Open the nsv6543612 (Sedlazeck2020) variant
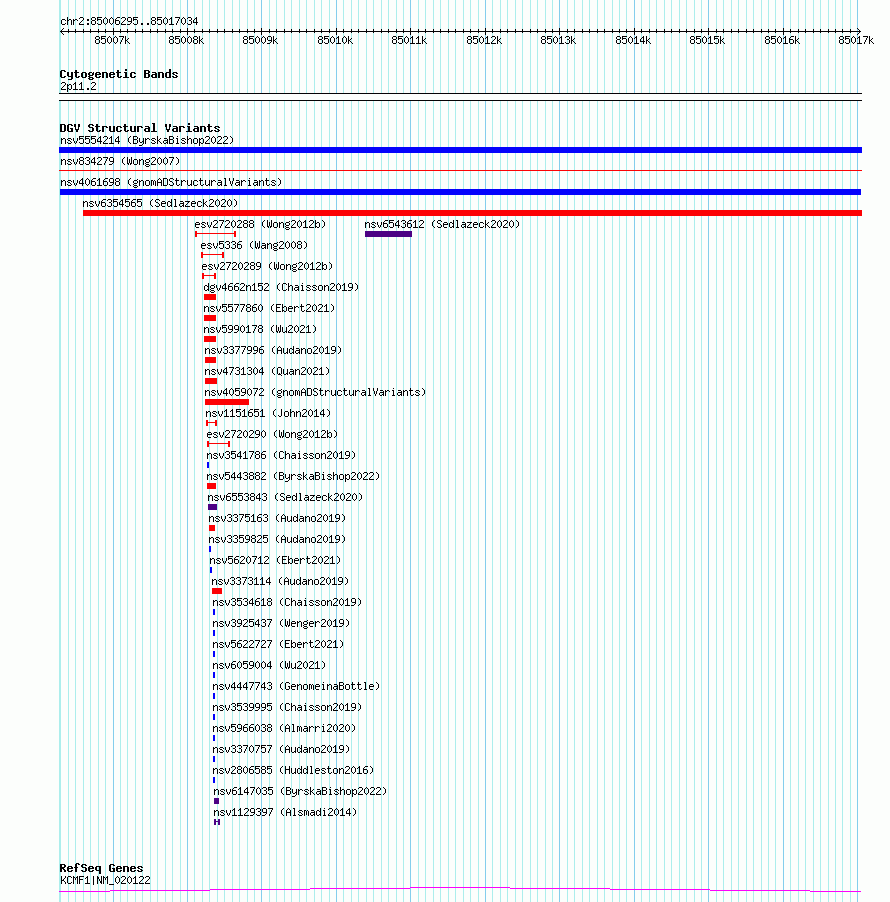Image resolution: width=890 pixels, height=902 pixels. (442, 224)
